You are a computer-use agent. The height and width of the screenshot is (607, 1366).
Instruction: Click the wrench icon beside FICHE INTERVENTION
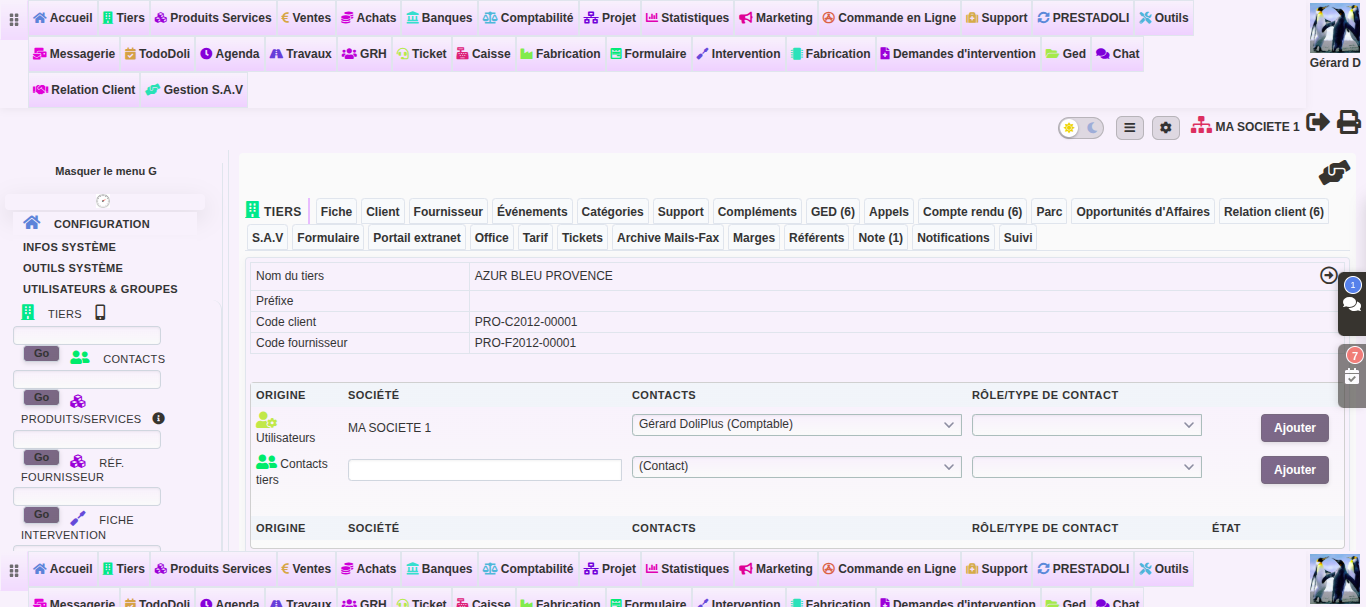[x=78, y=518]
